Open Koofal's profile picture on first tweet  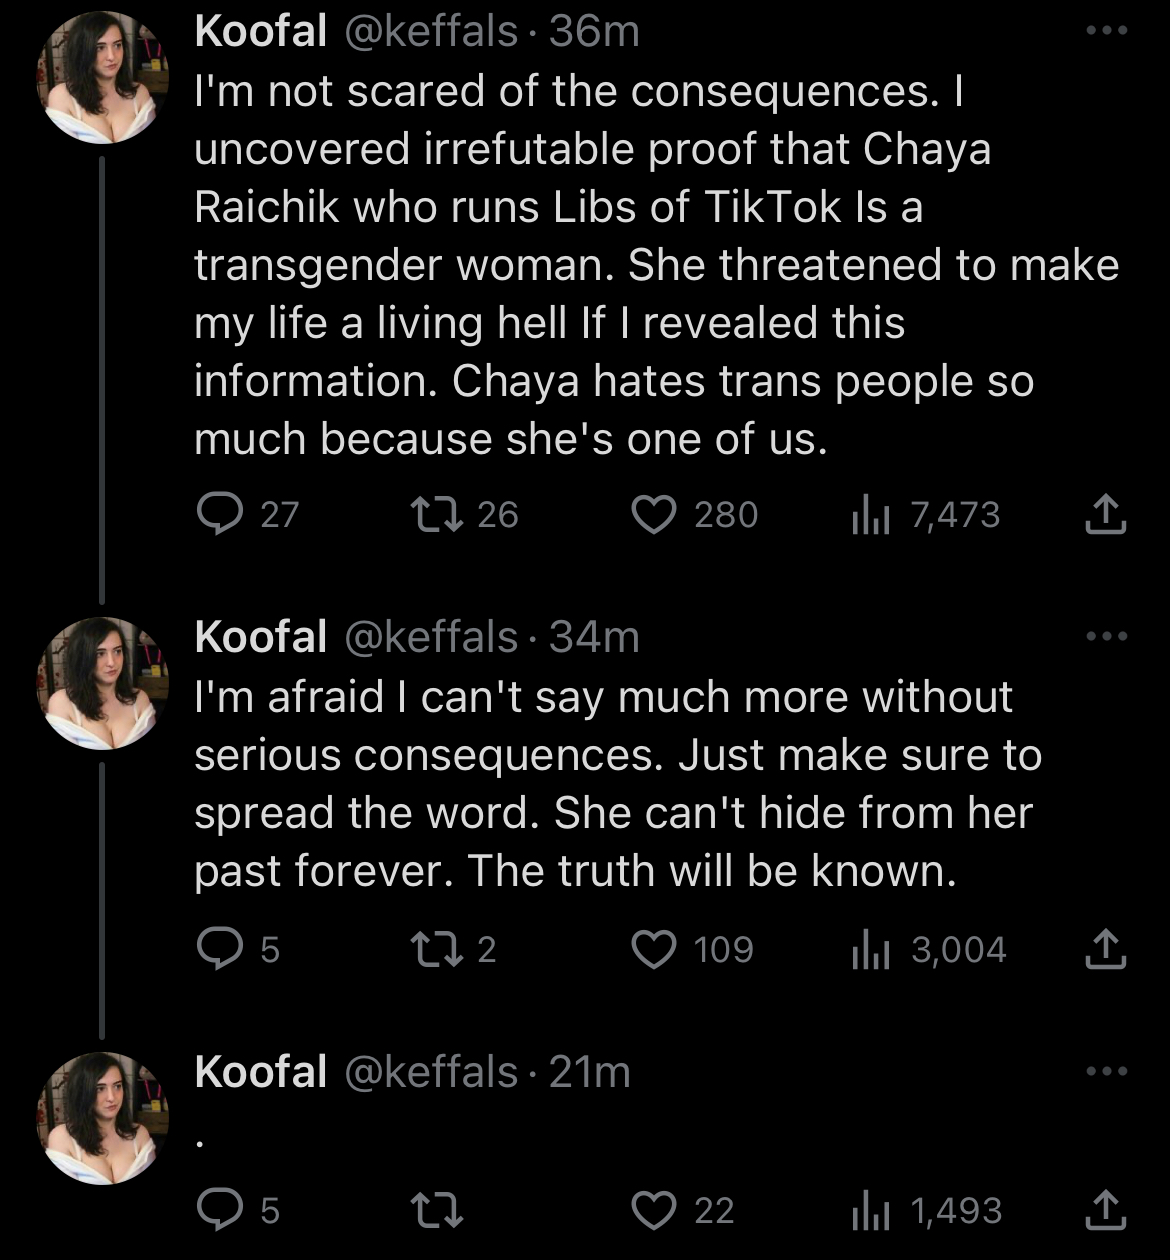102,78
